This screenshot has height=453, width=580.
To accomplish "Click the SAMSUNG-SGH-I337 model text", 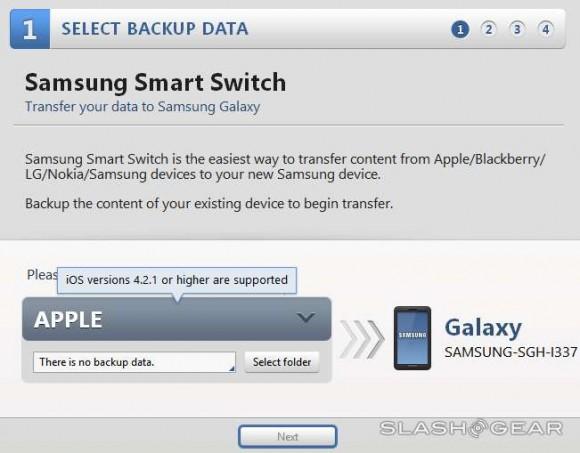I will (x=511, y=352).
